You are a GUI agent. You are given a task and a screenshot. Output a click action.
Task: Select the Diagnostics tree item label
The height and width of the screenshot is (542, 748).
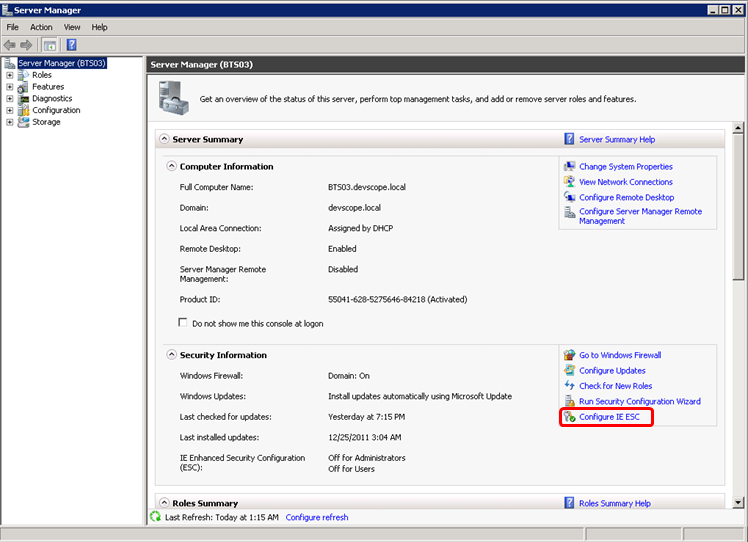(x=52, y=98)
